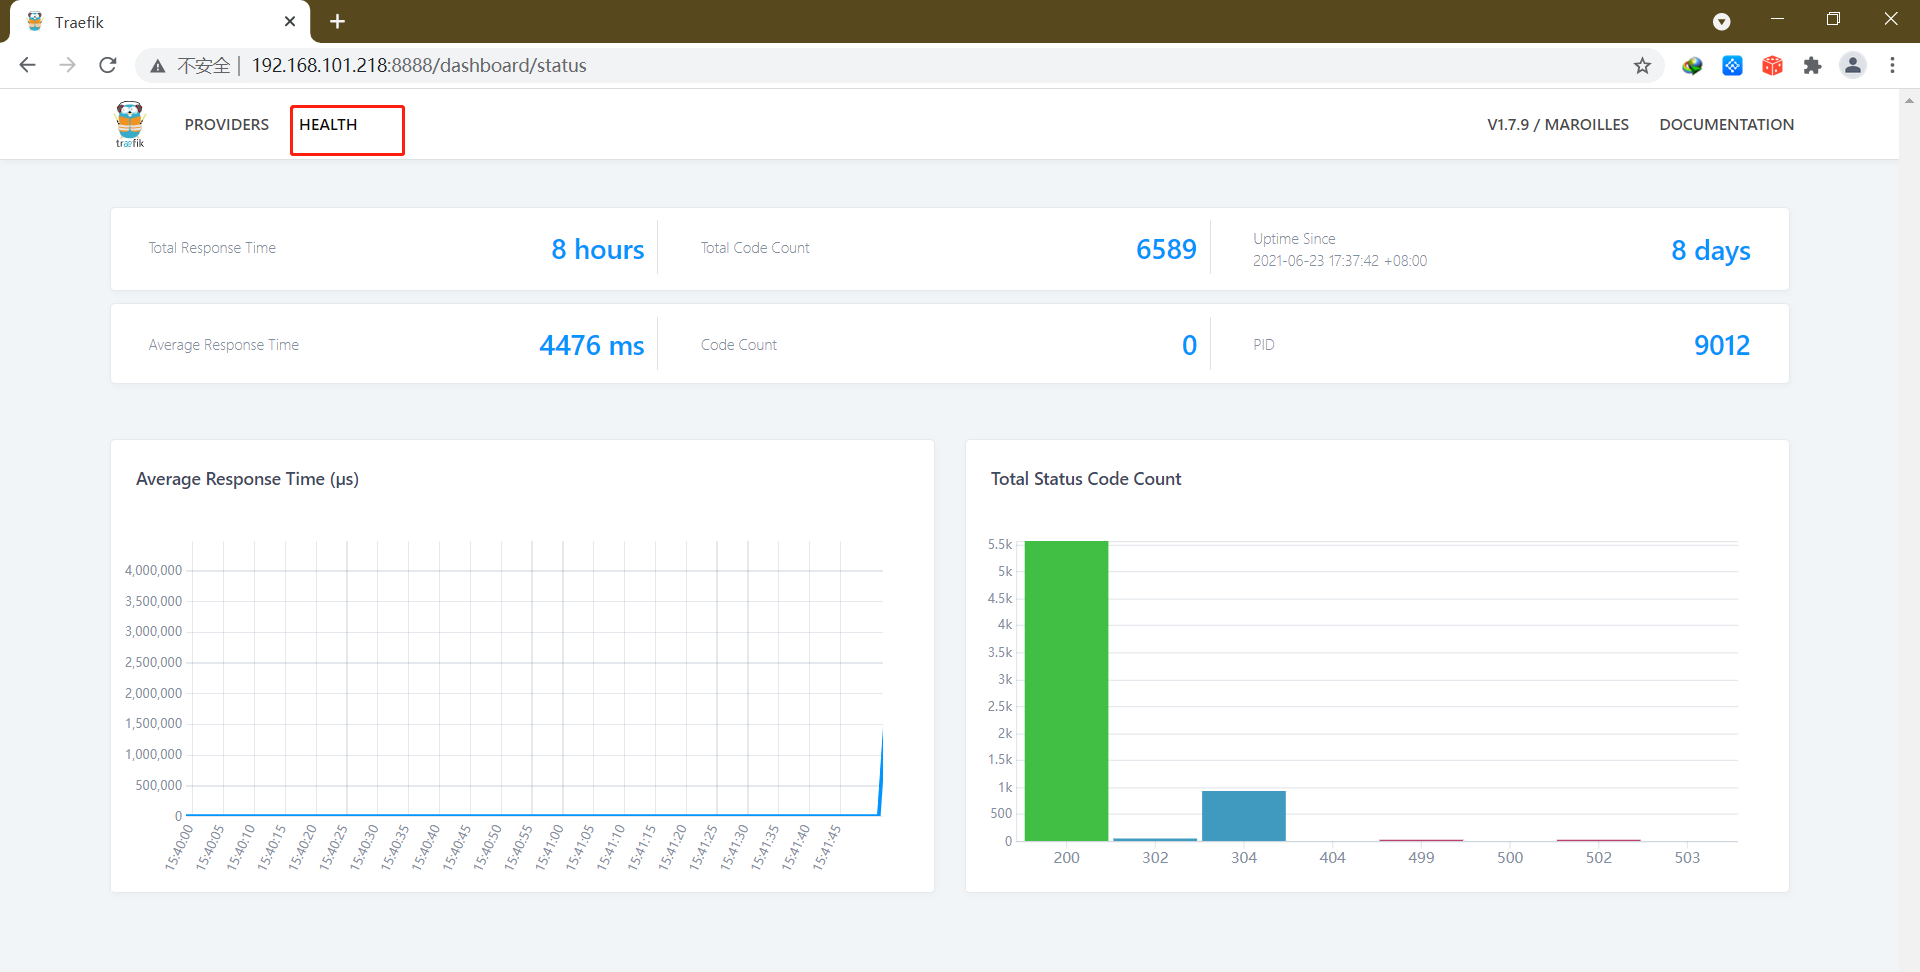1920x972 pixels.
Task: Expand the tab search dropdown arrow
Action: pos(1721,22)
